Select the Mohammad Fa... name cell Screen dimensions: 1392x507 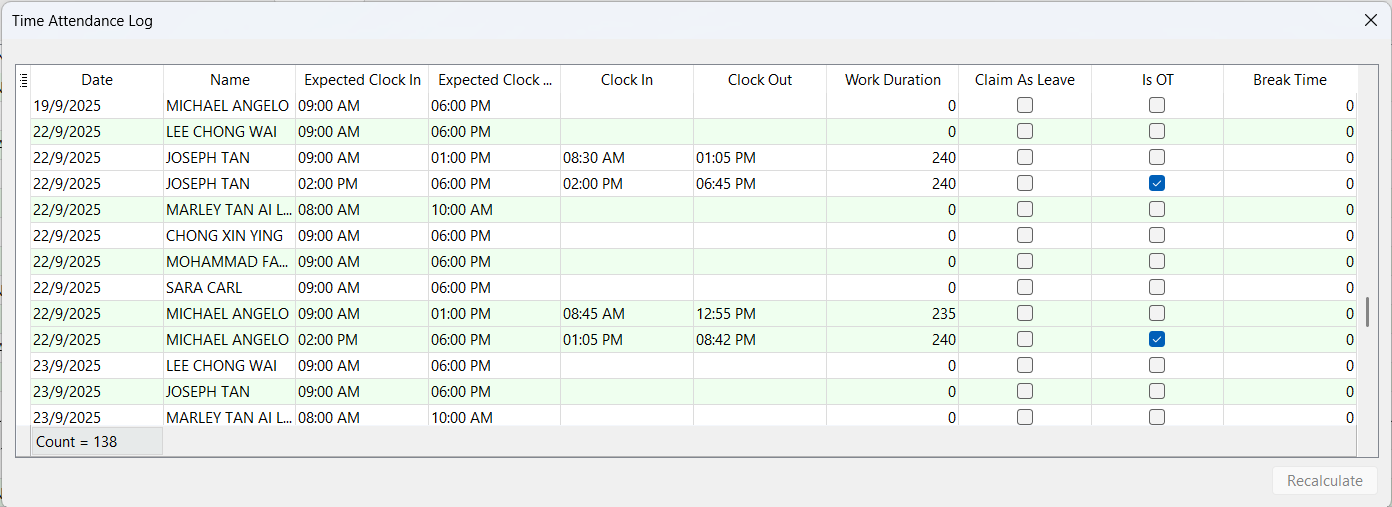pos(228,262)
